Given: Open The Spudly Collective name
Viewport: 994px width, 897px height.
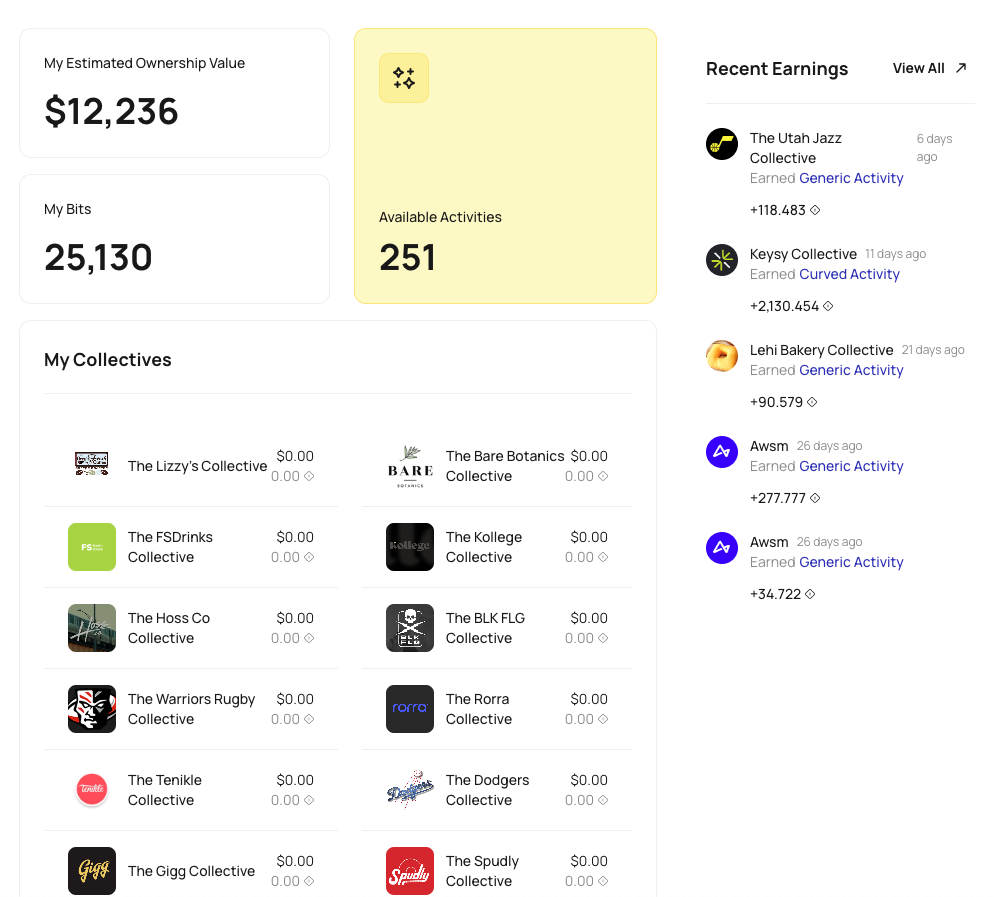Looking at the screenshot, I should tap(482, 871).
